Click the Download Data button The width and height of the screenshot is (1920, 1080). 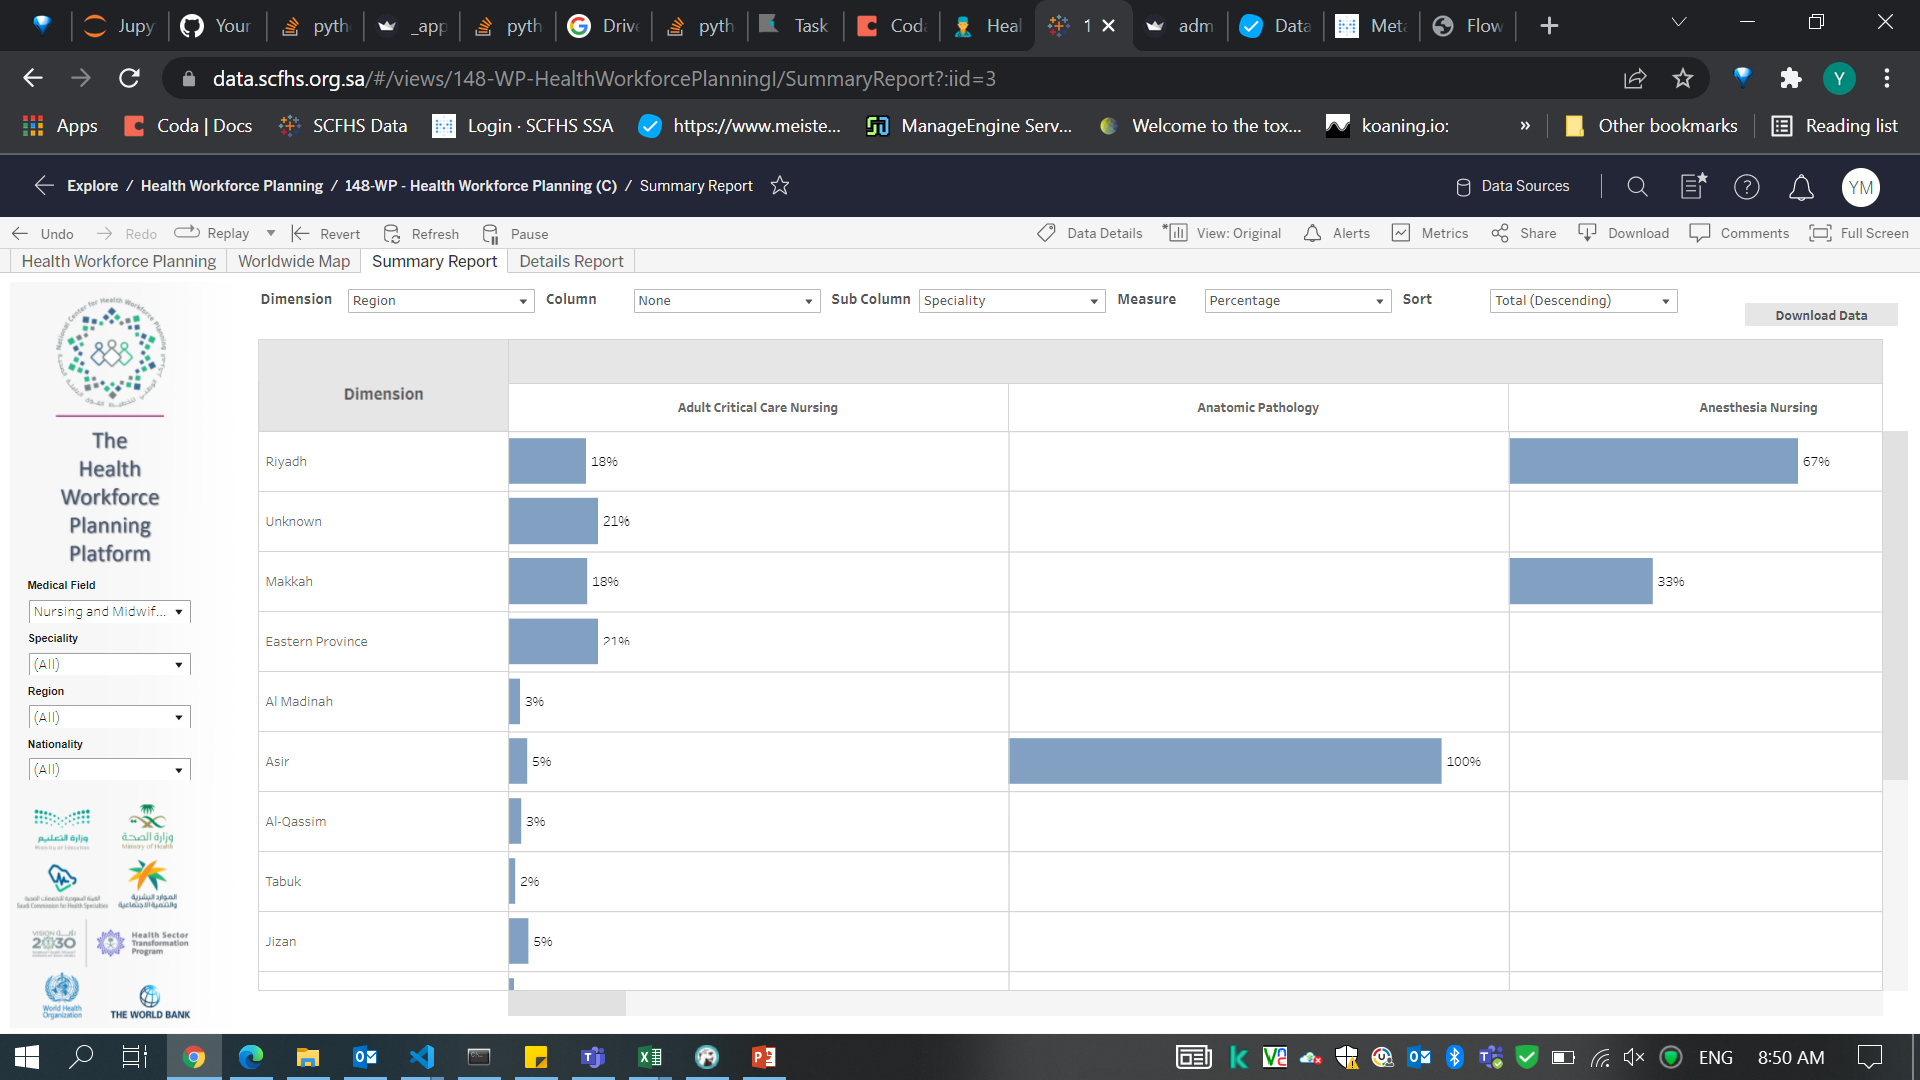[1820, 315]
